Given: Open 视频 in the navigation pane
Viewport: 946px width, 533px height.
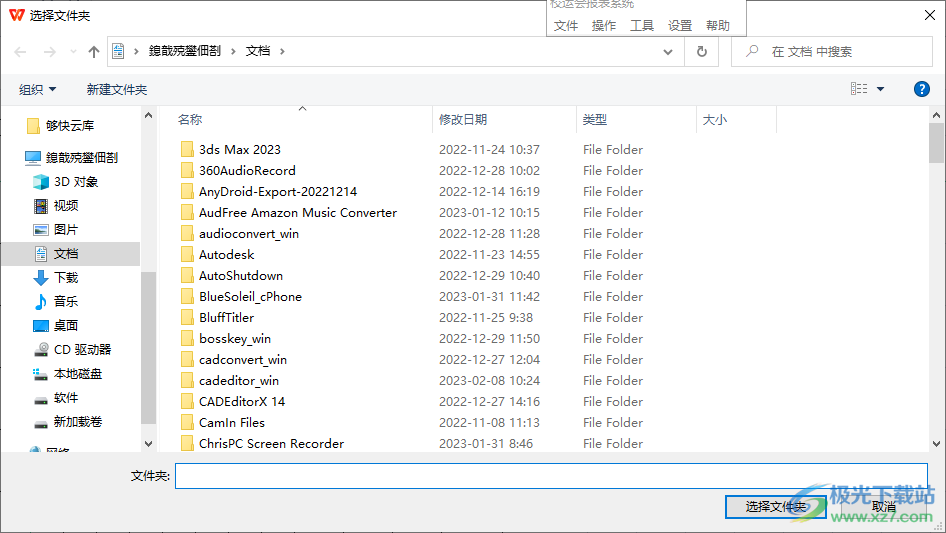Looking at the screenshot, I should 66,206.
